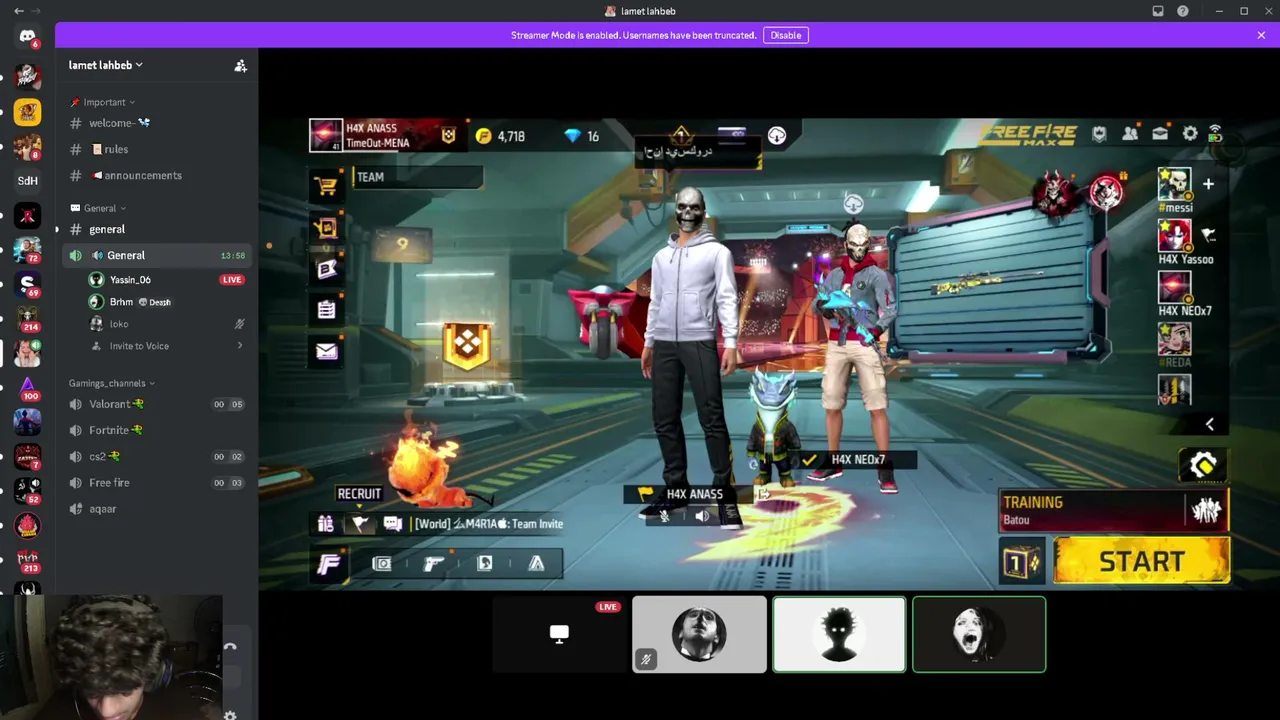Add a friend with the plus icon
This screenshot has width=1280, height=720.
tap(1208, 184)
